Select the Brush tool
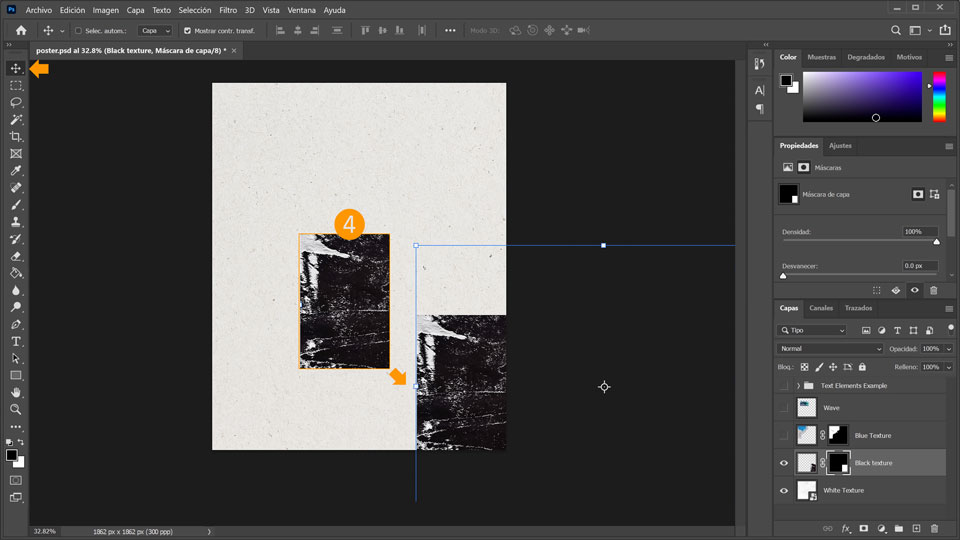 click(x=16, y=205)
